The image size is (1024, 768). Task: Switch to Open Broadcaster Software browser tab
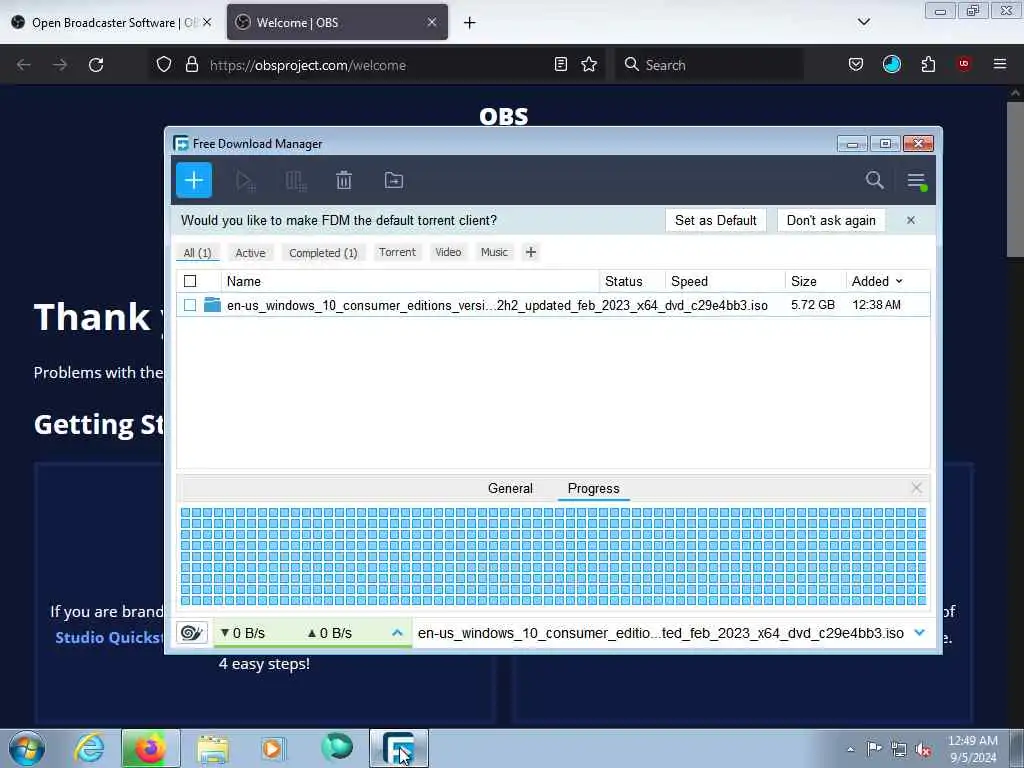(111, 23)
